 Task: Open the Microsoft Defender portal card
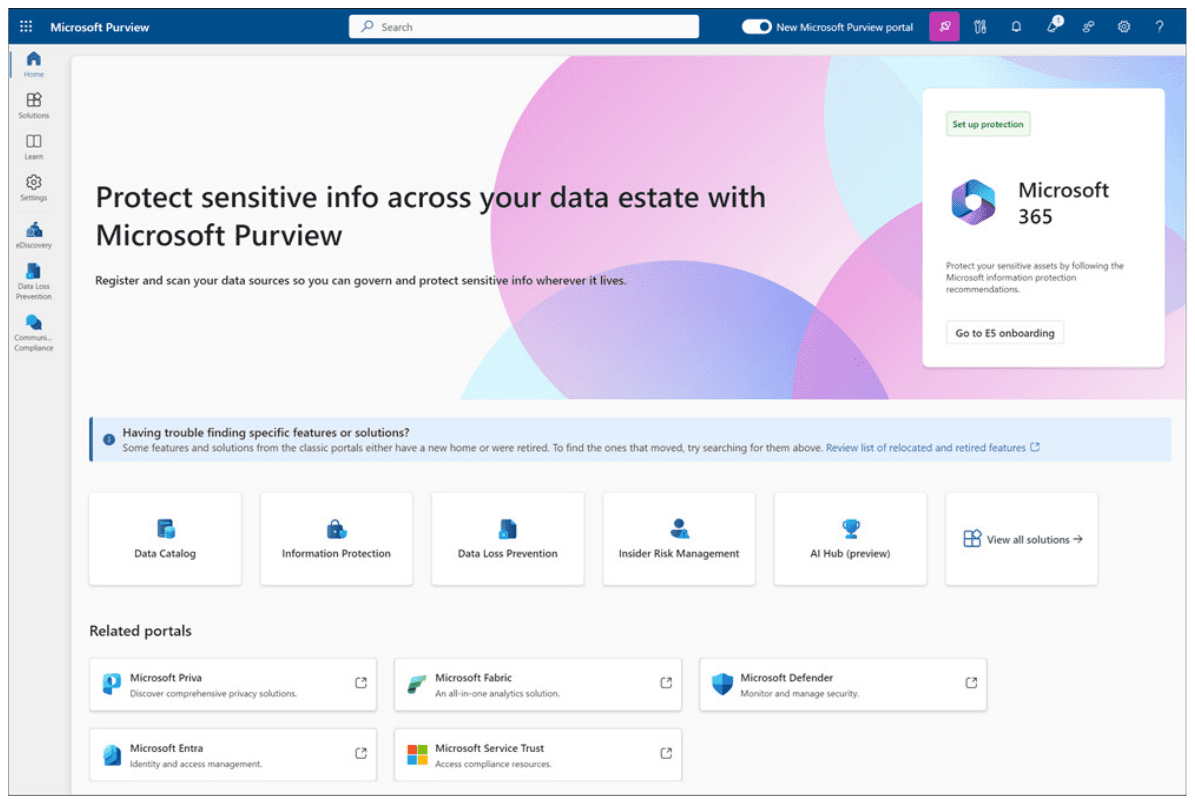click(x=843, y=684)
